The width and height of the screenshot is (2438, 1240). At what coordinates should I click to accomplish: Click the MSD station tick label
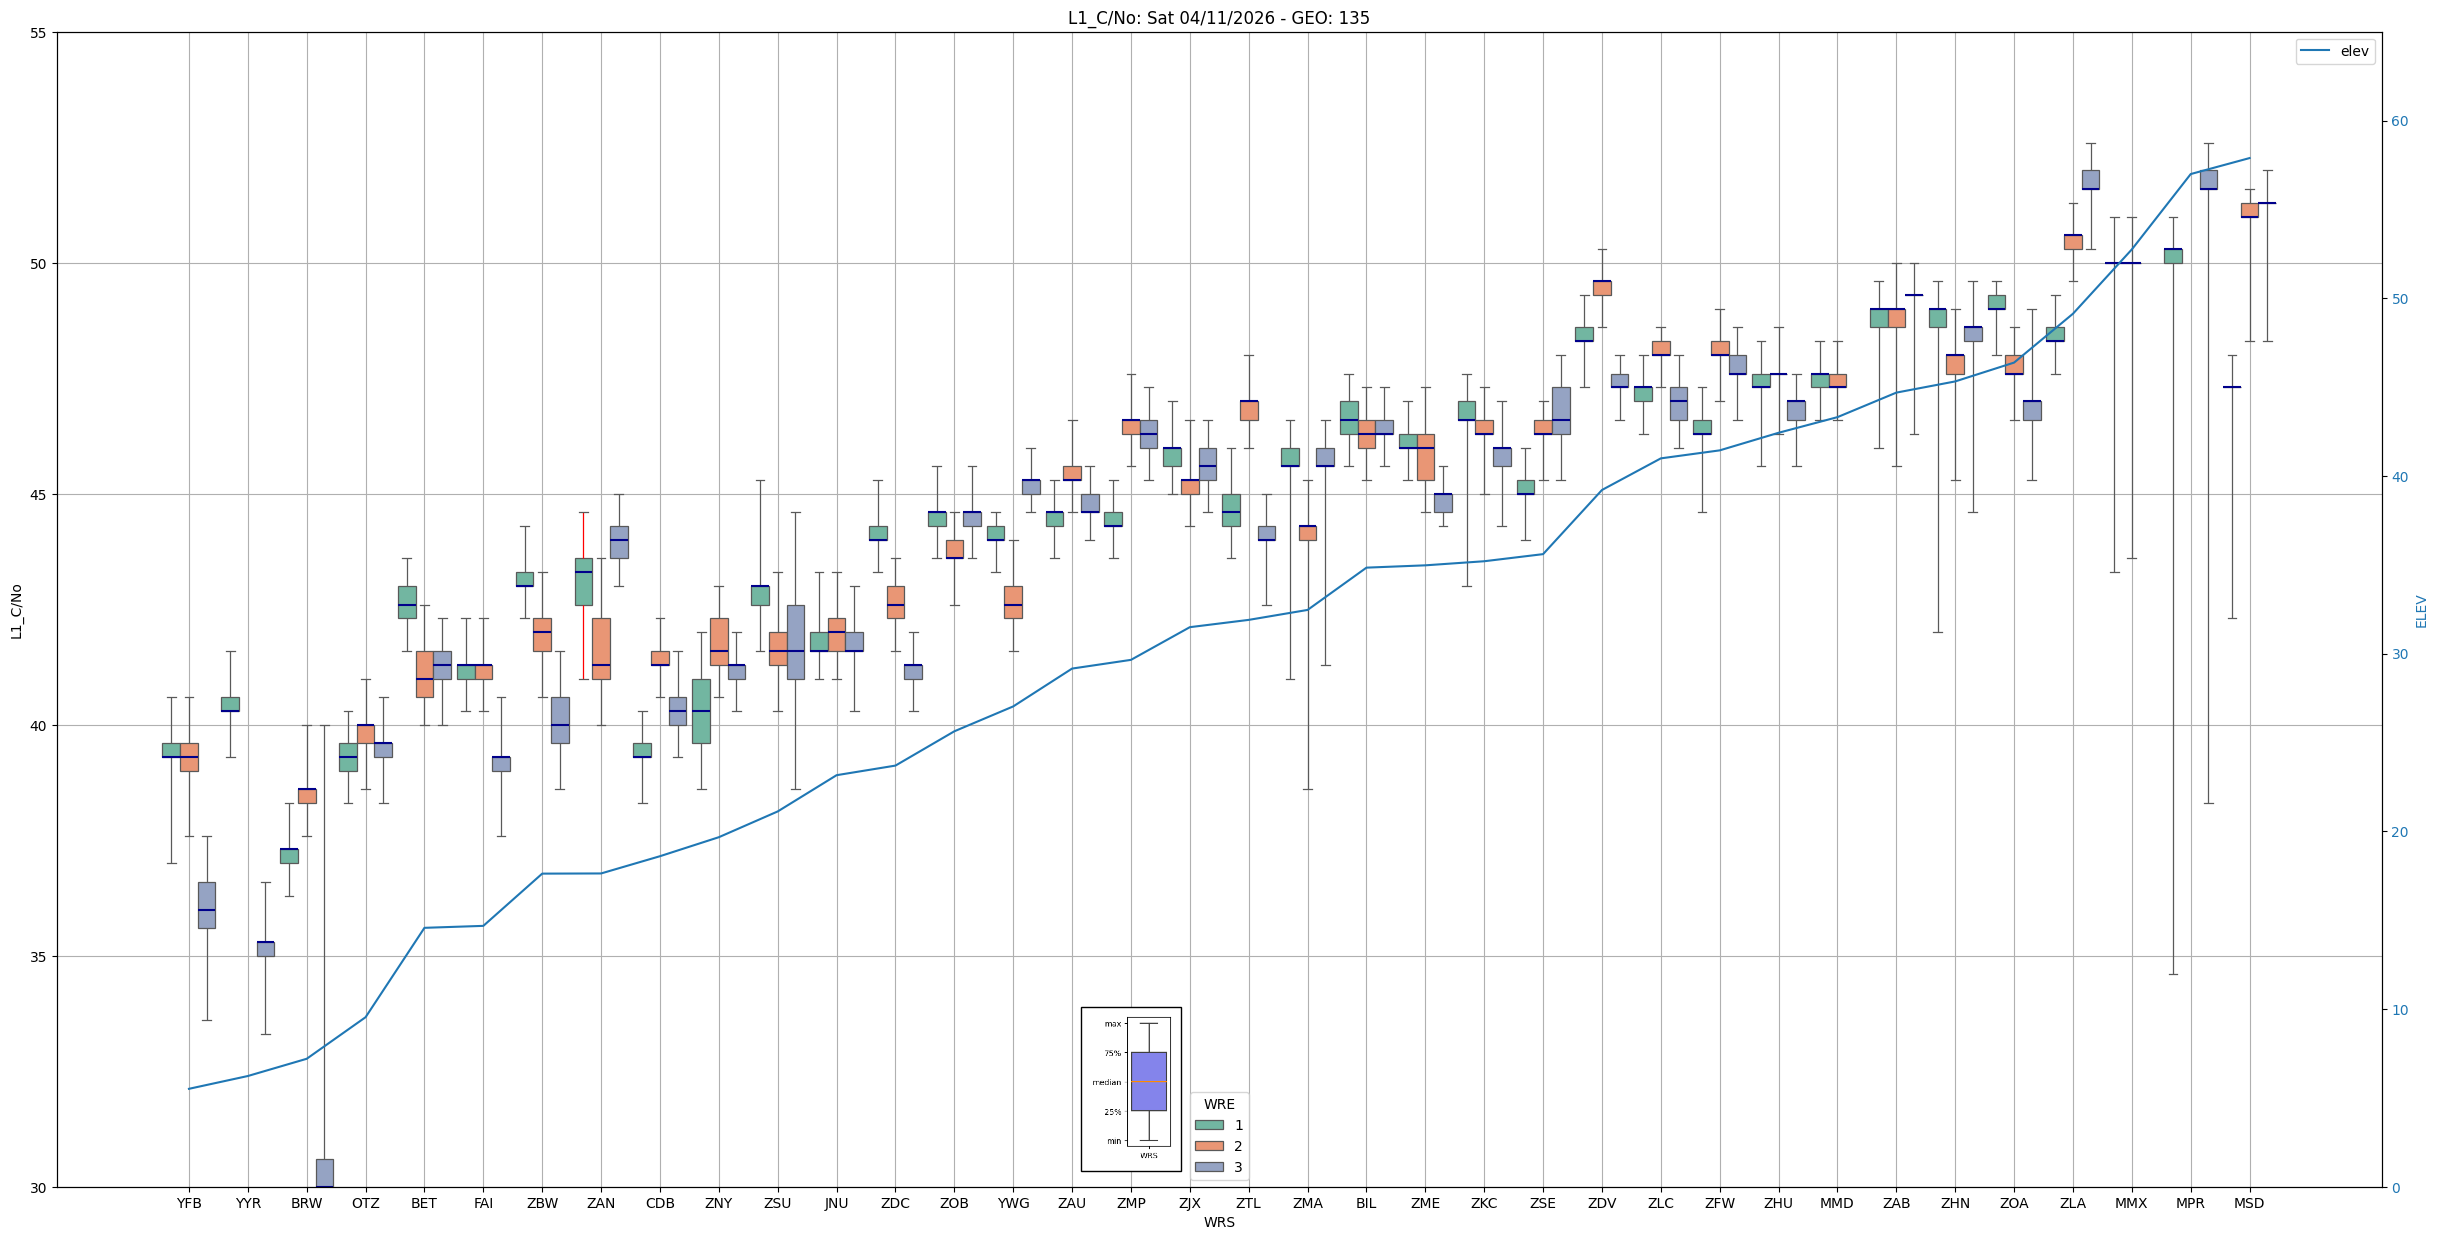click(x=2249, y=1203)
